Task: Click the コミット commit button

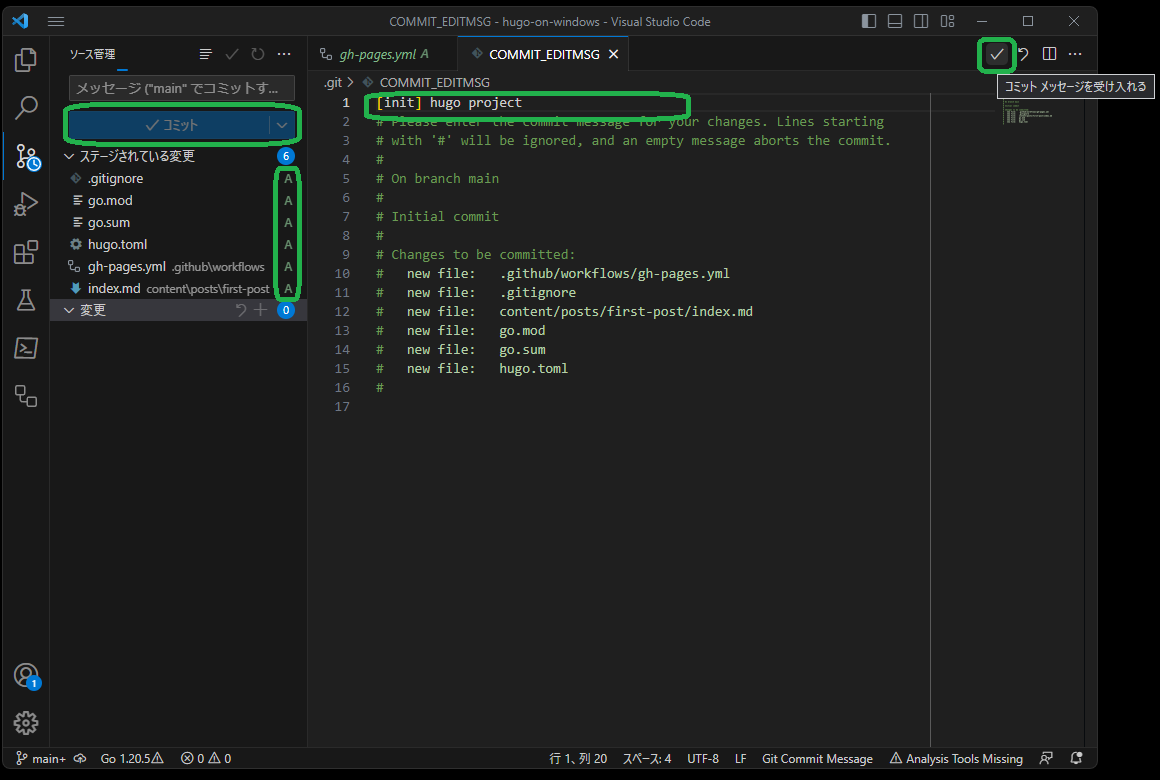Action: tap(170, 125)
